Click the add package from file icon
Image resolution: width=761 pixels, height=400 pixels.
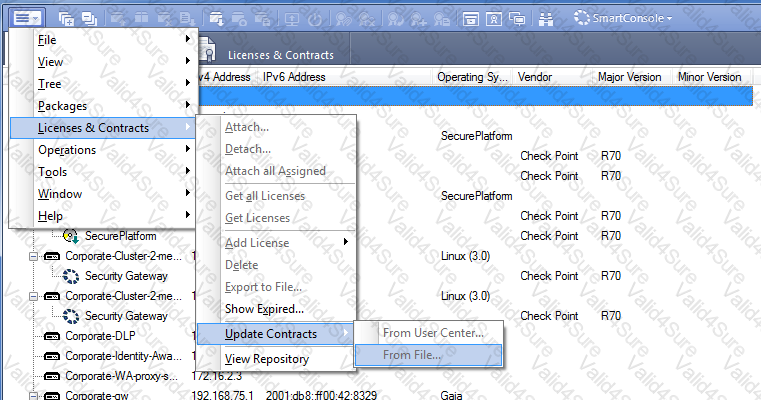[263, 19]
